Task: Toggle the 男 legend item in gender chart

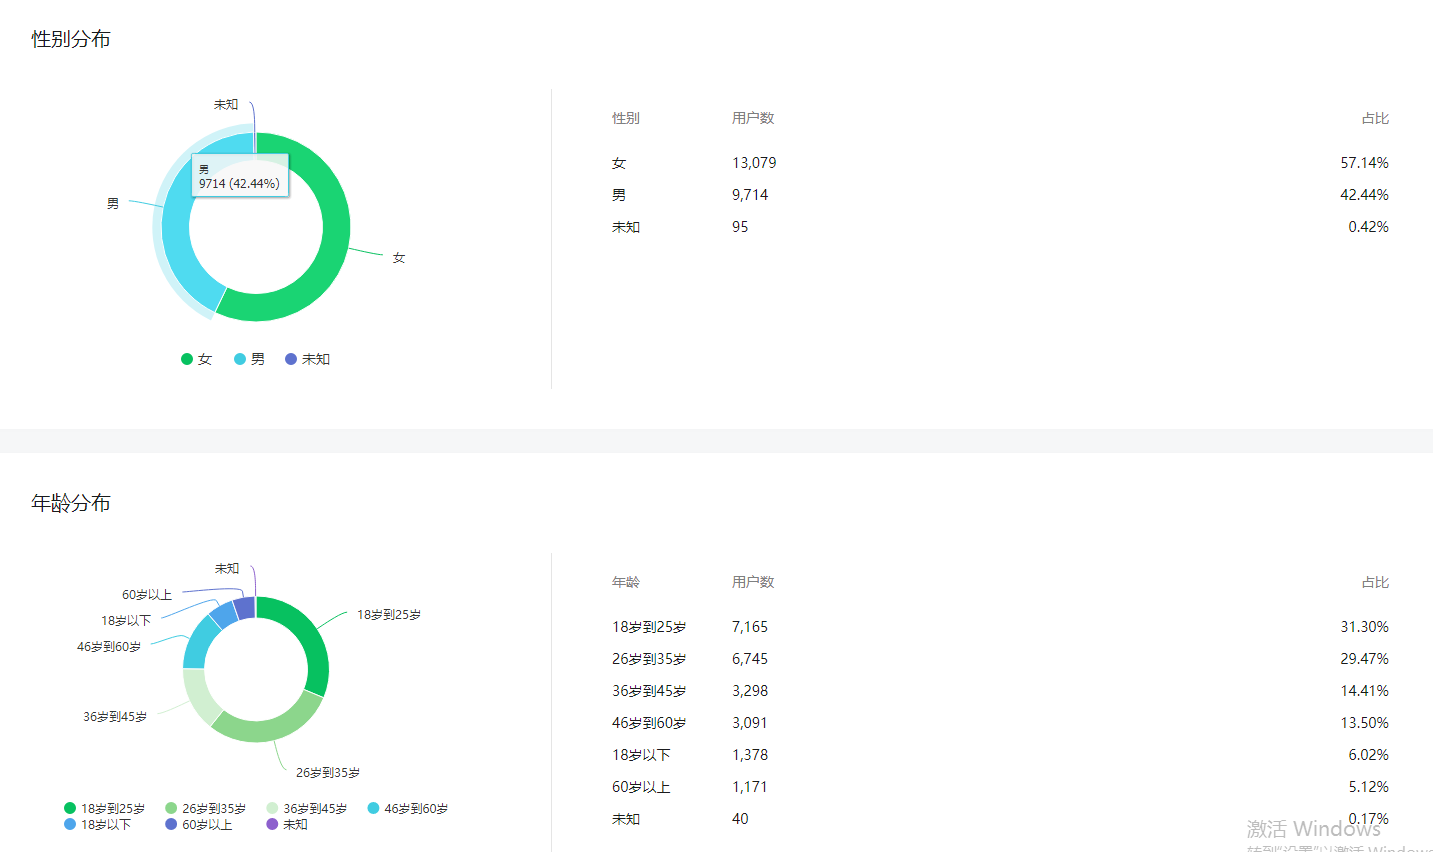Action: click(250, 359)
